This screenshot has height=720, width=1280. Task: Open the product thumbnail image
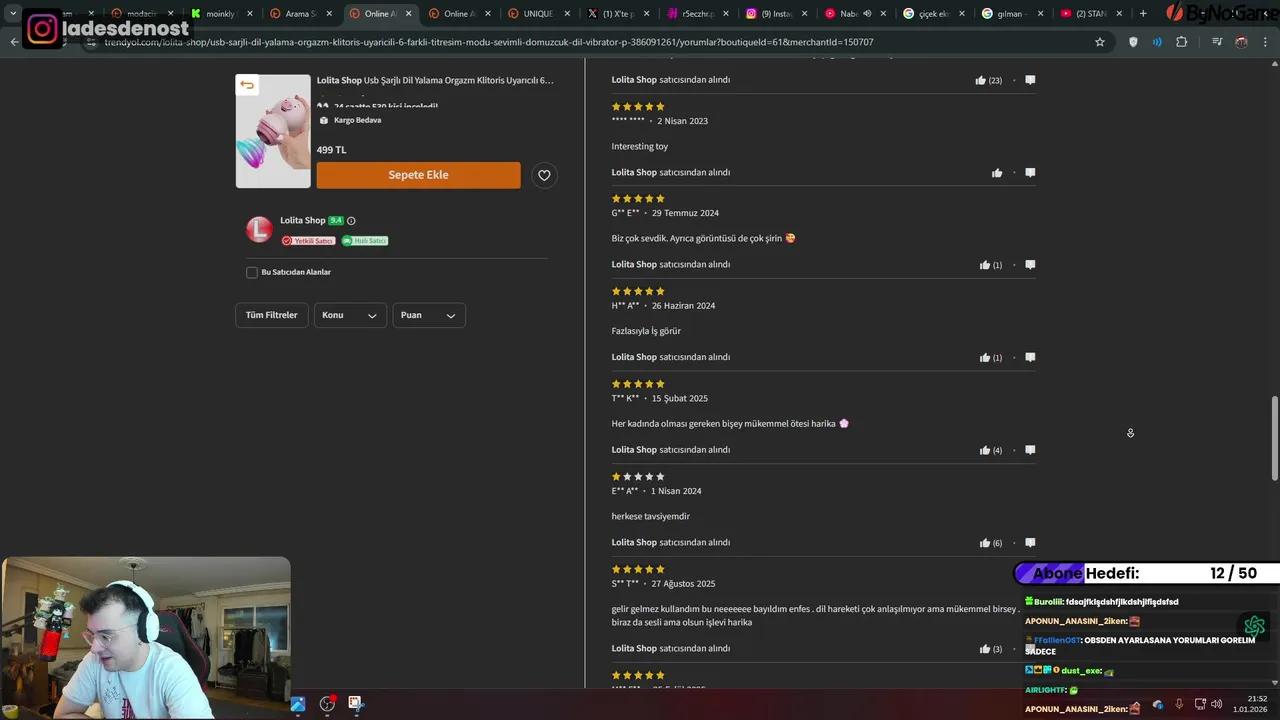(273, 131)
